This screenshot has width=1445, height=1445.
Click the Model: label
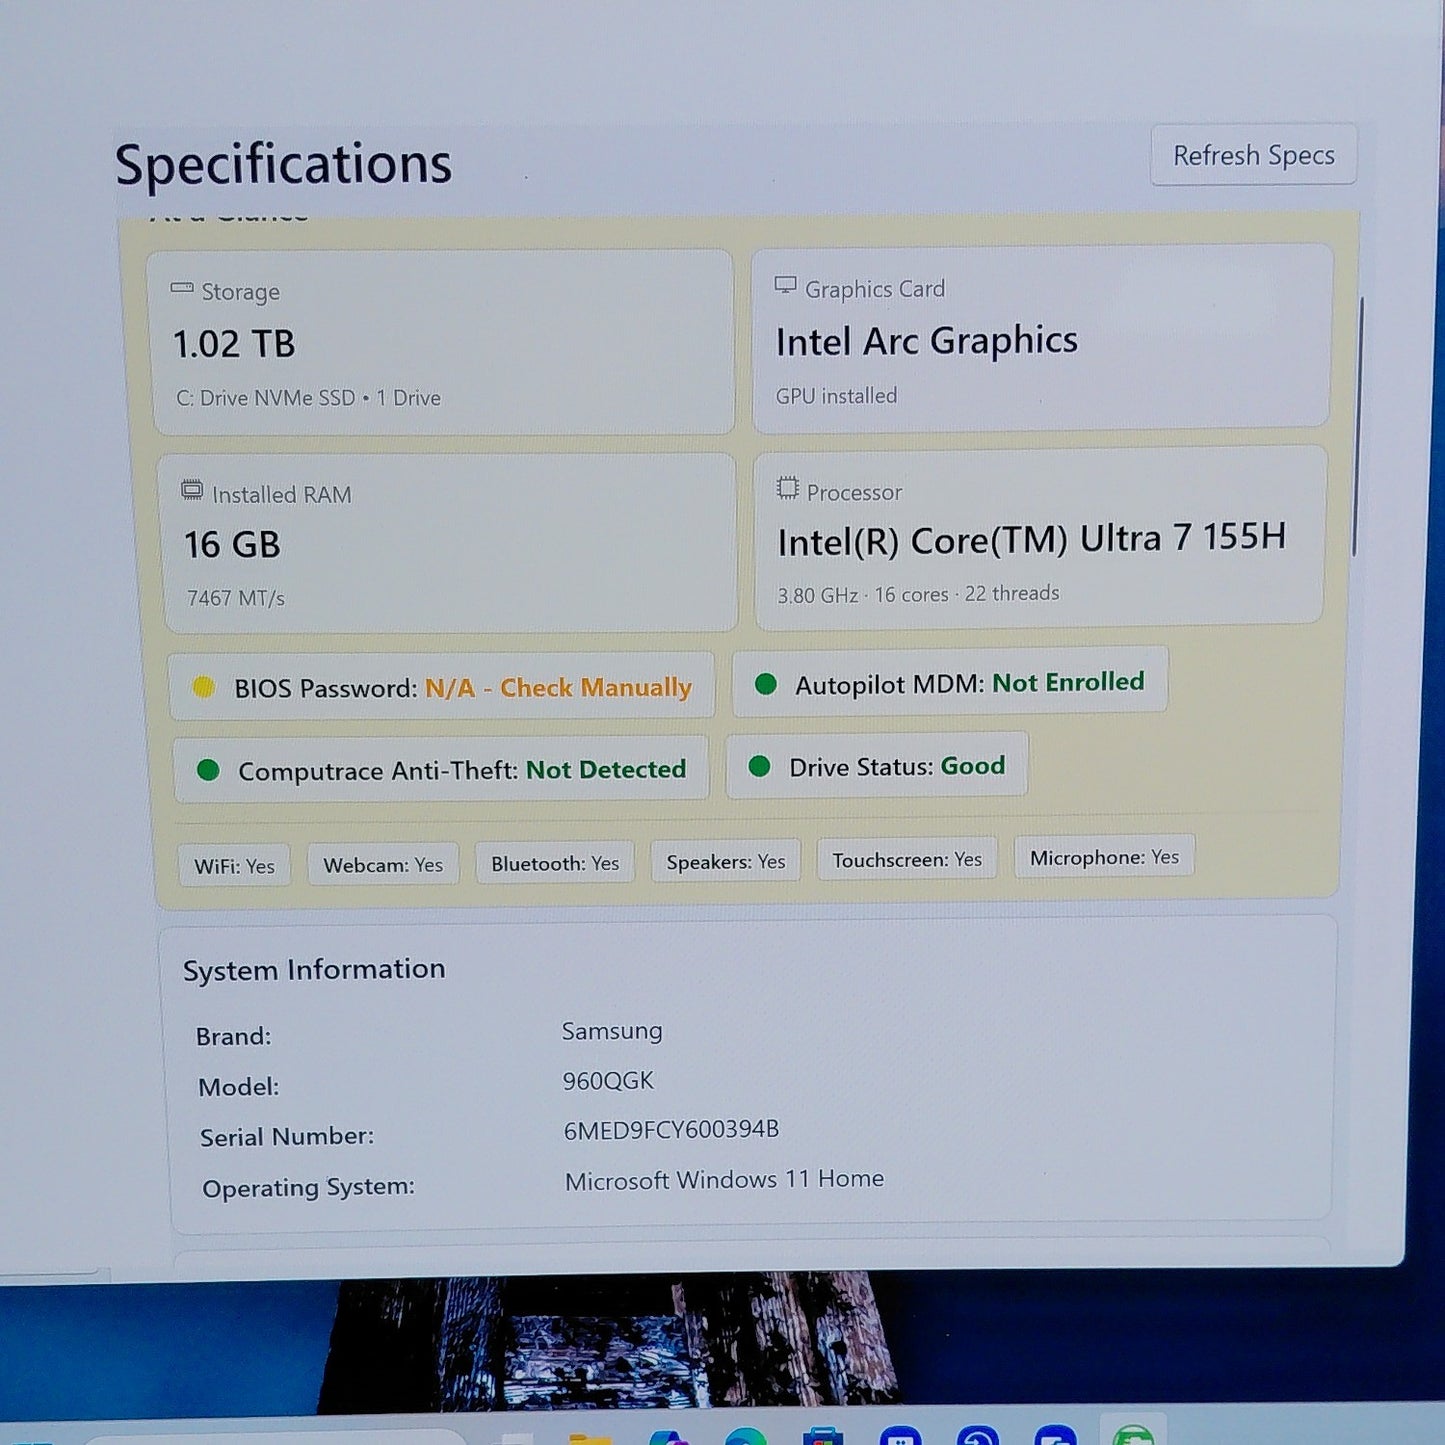coord(239,1087)
